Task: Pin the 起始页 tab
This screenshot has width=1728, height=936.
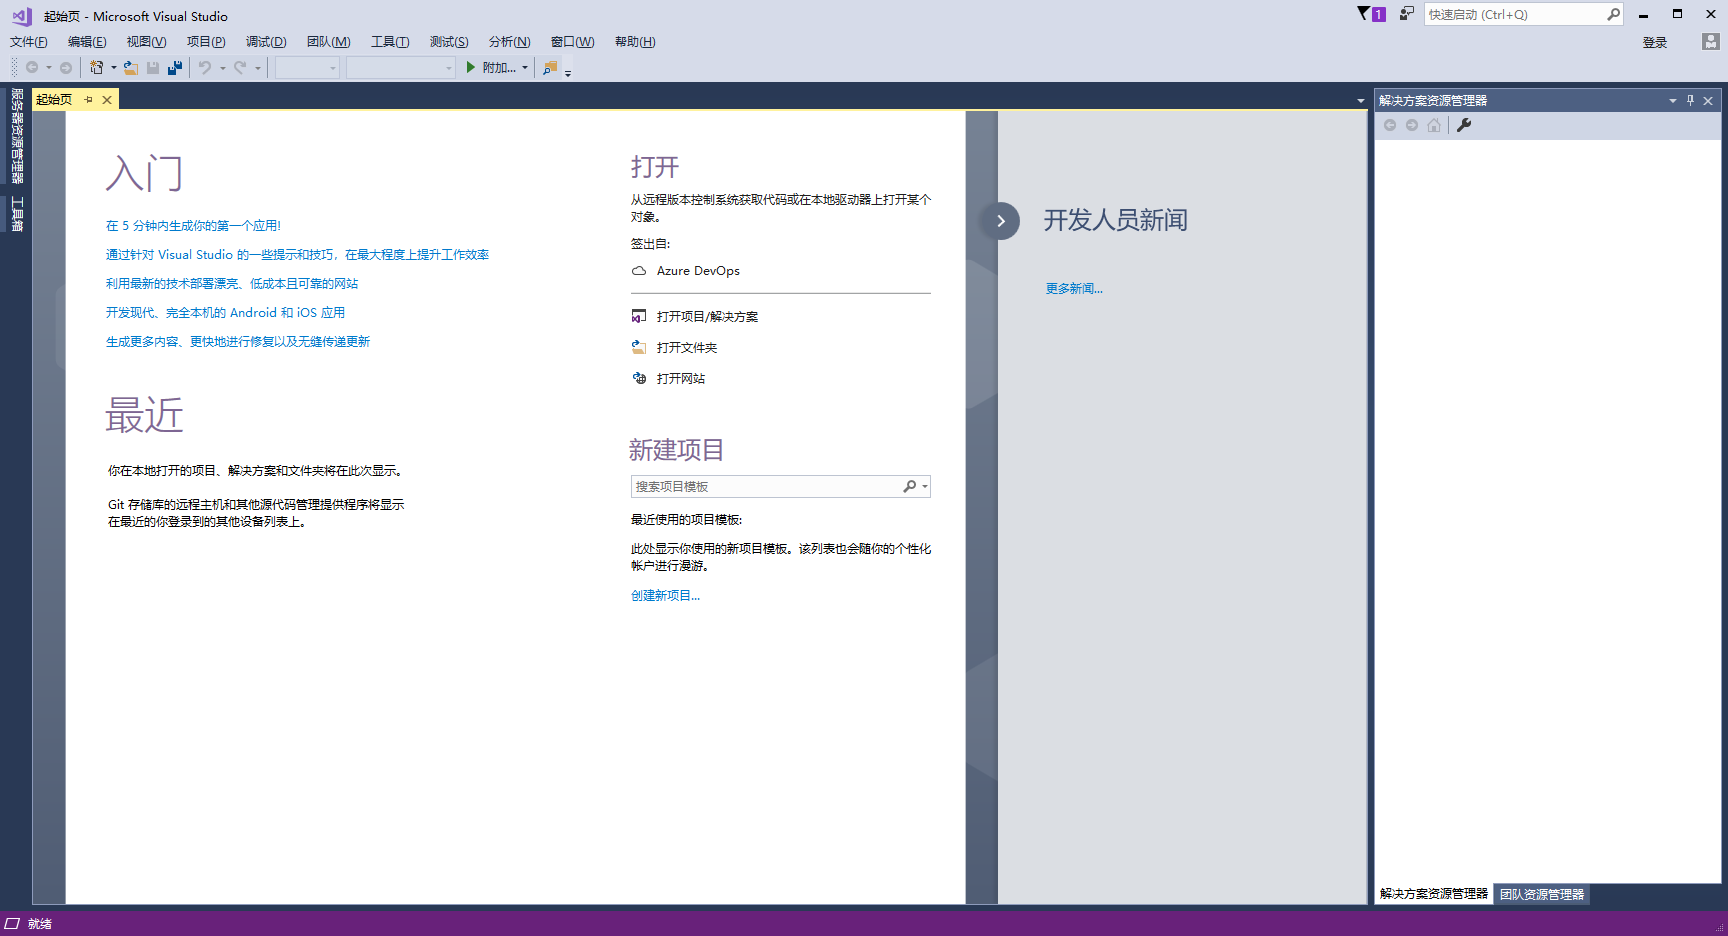Action: [x=89, y=100]
